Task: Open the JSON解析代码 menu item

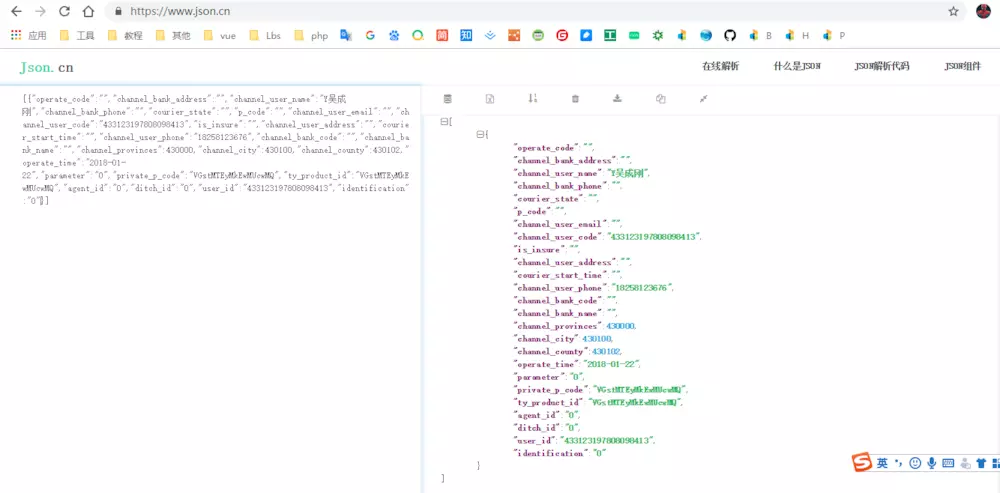Action: pyautogui.click(x=881, y=66)
